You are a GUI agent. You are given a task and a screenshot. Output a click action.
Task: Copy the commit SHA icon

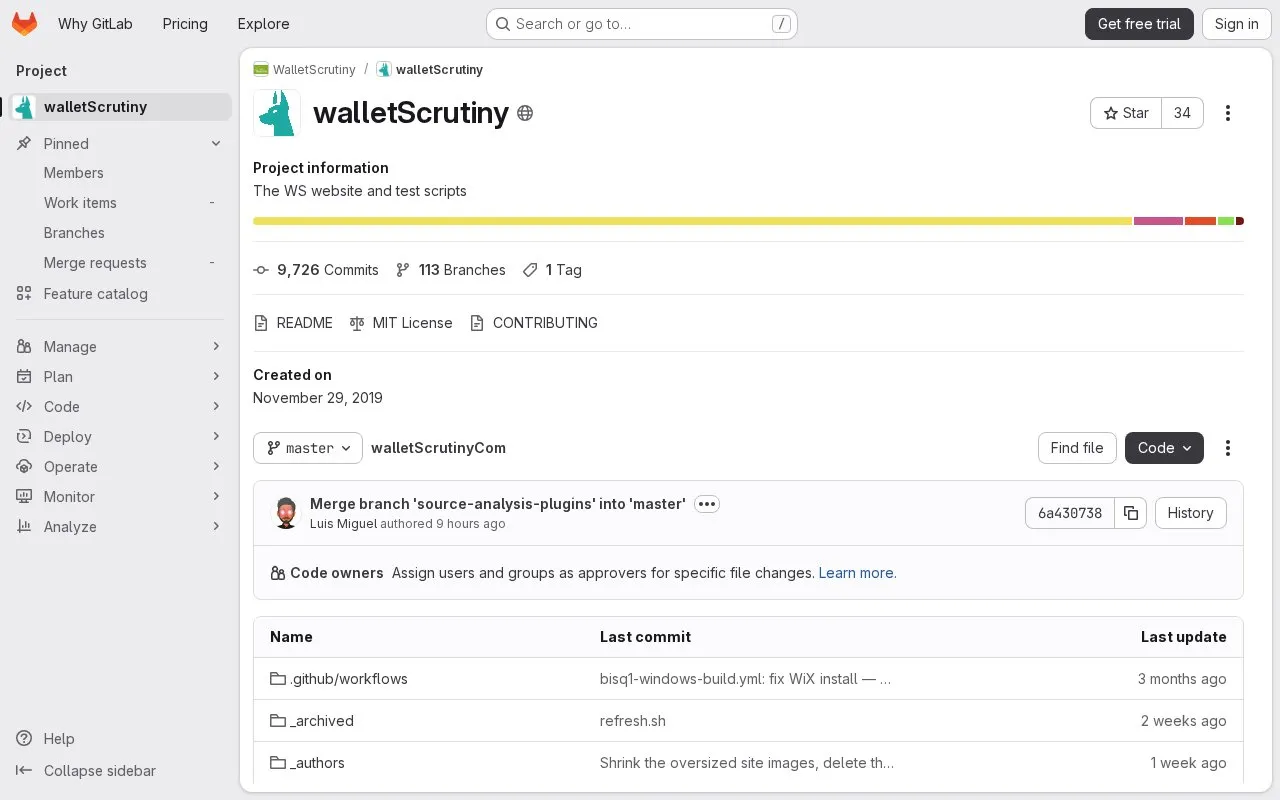tap(1131, 513)
